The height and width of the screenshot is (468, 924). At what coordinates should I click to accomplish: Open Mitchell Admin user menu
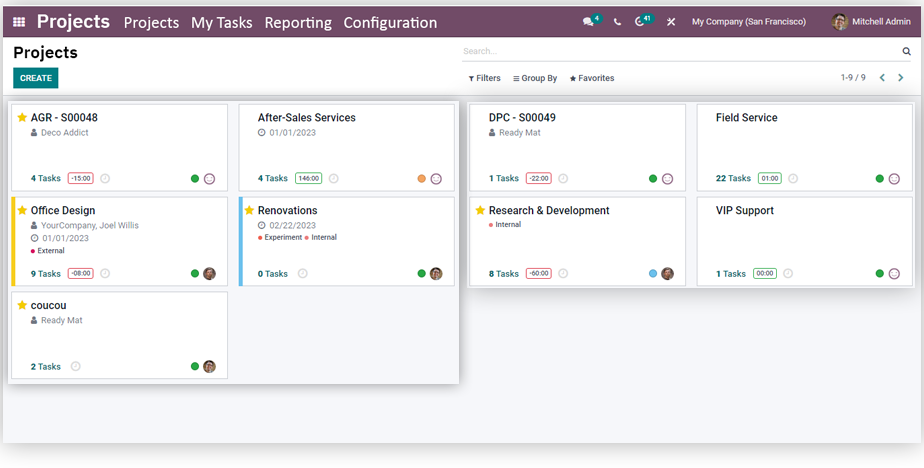click(x=871, y=22)
